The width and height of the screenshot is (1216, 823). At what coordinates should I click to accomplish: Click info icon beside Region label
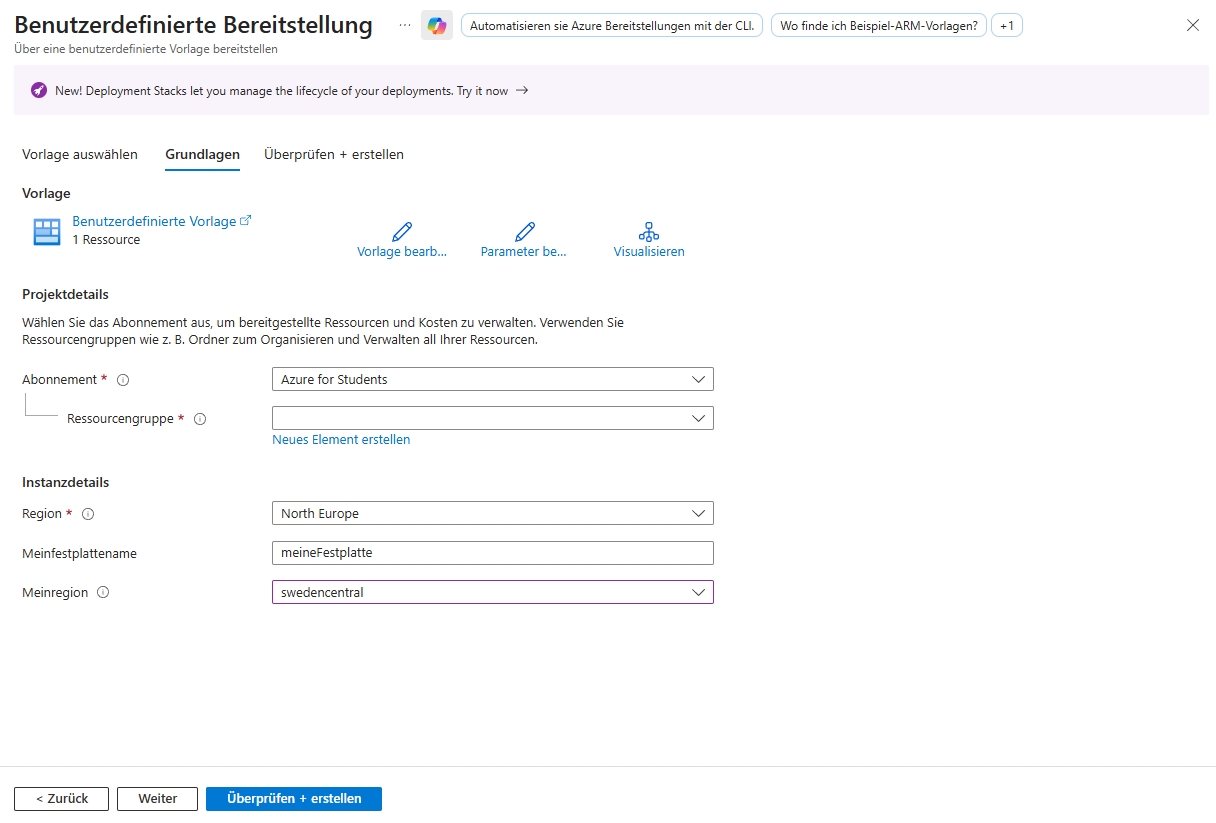(88, 514)
